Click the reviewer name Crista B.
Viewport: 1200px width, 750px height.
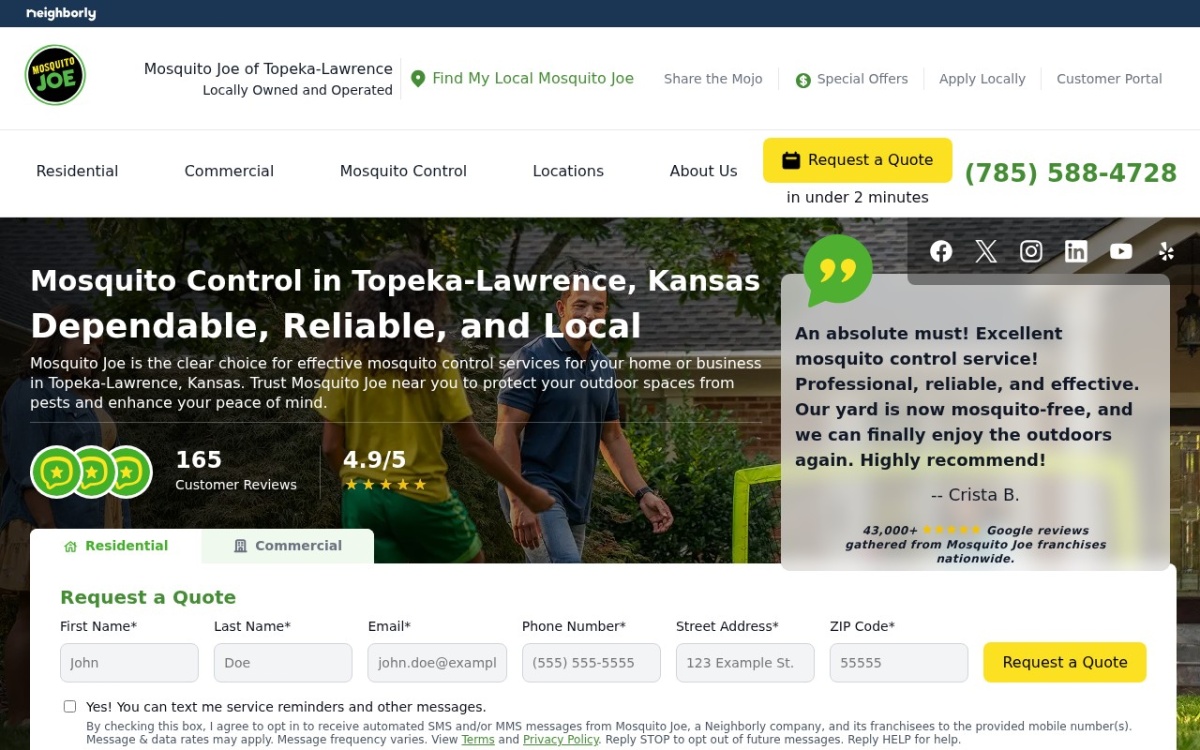[975, 495]
